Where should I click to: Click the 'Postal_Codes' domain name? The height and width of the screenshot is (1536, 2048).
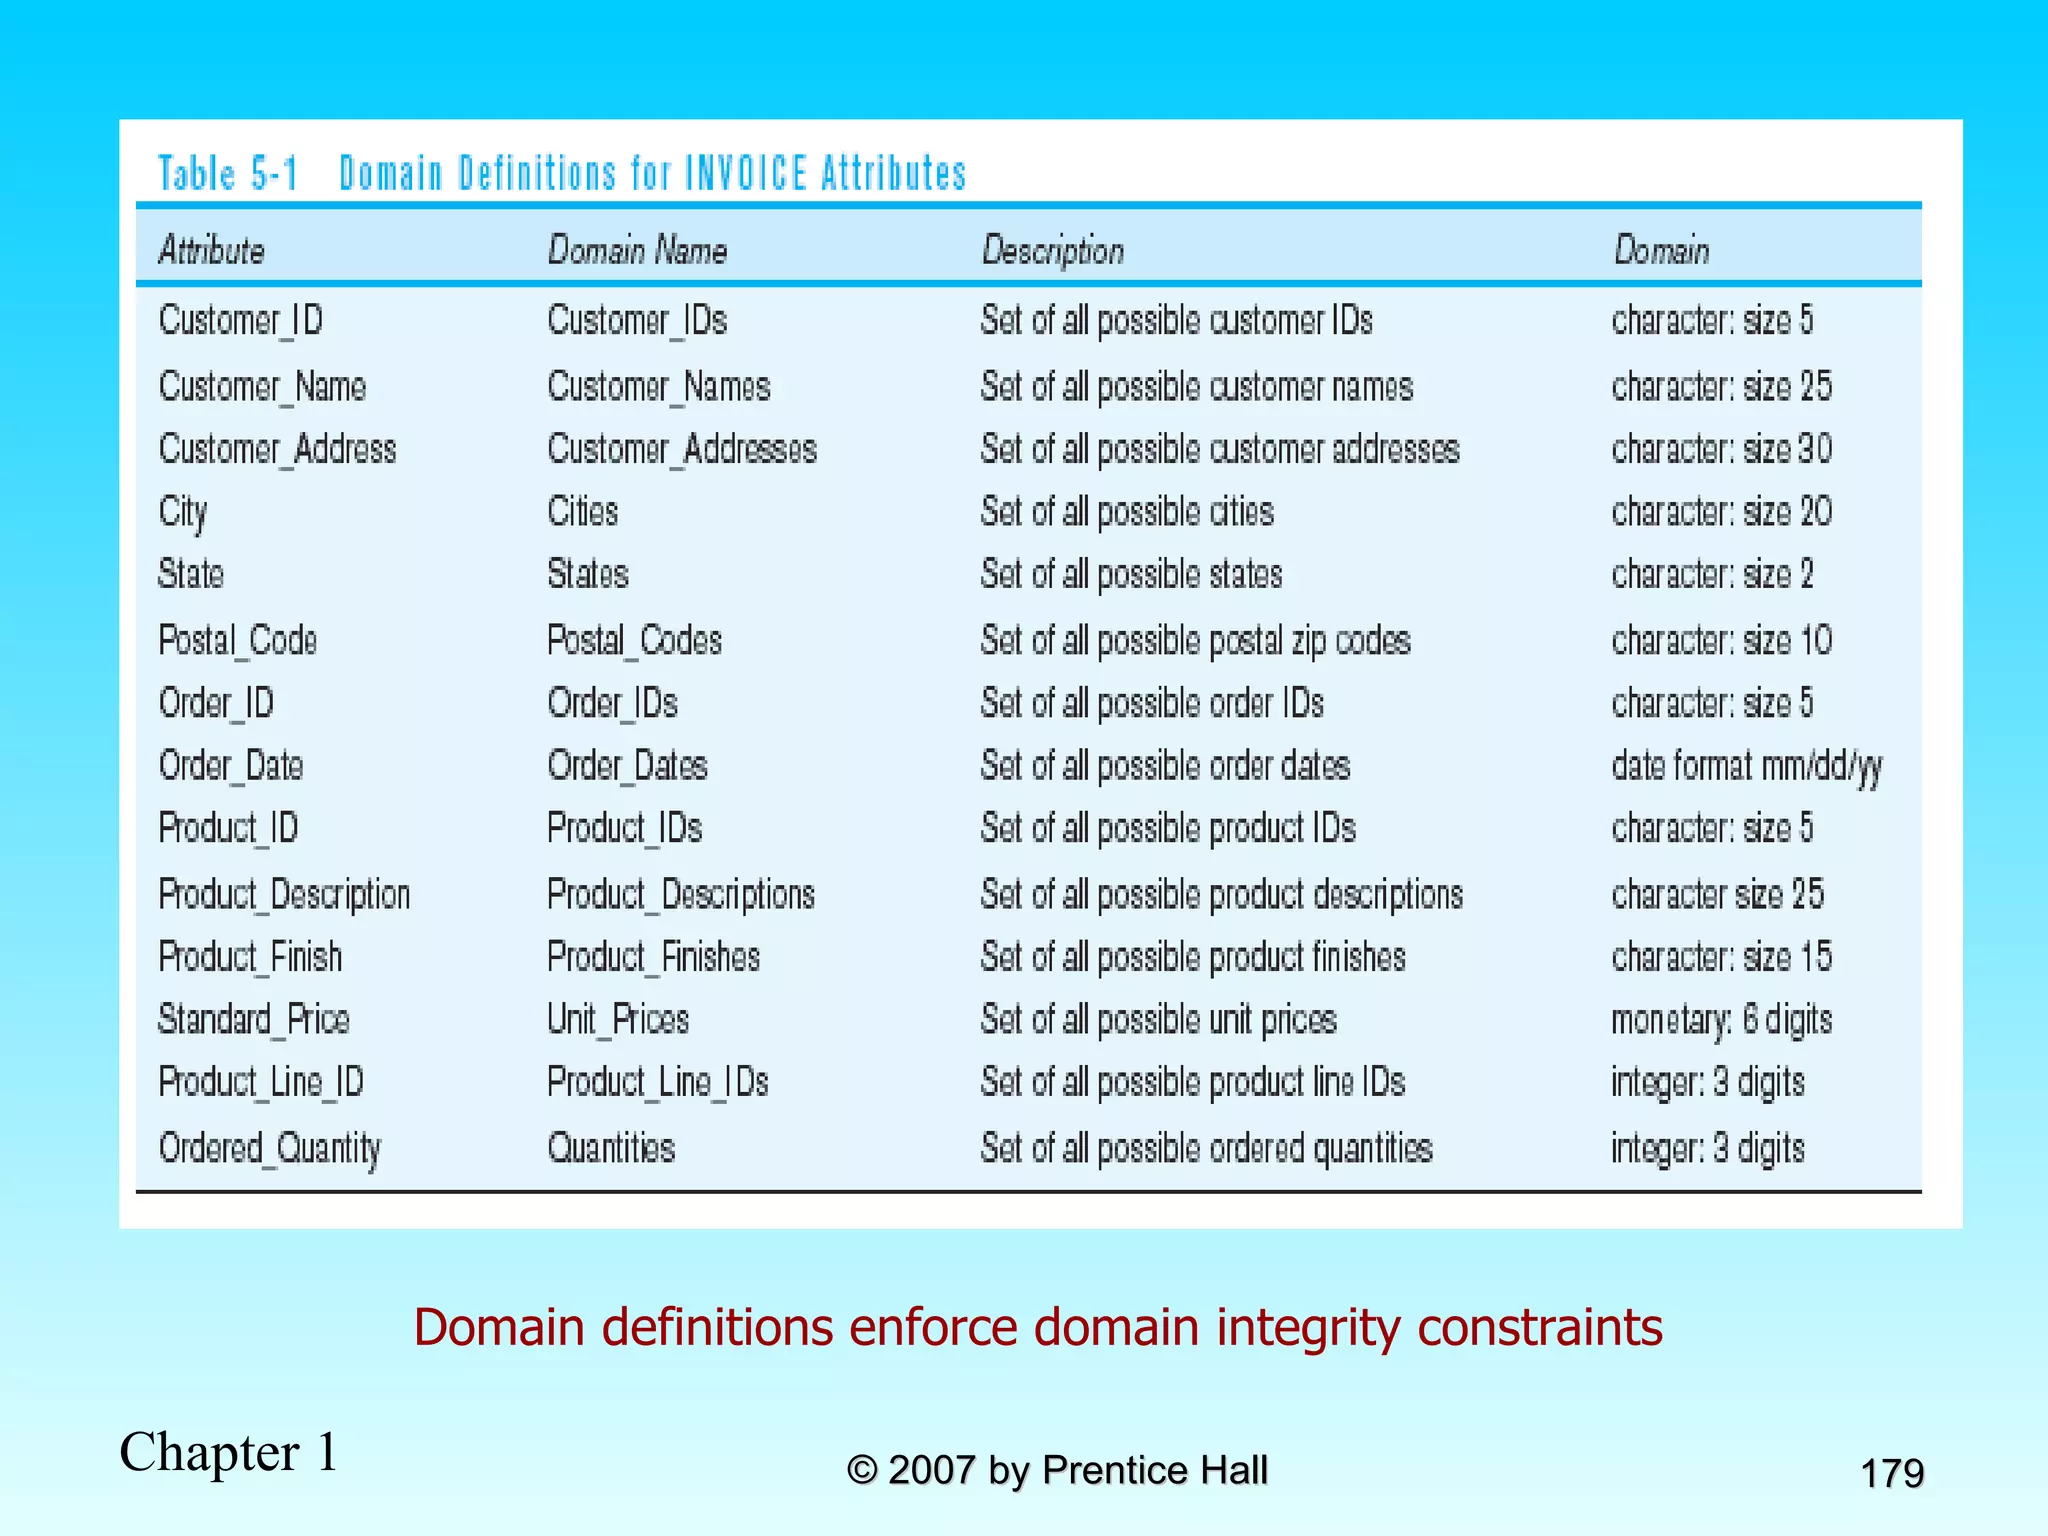pos(634,640)
